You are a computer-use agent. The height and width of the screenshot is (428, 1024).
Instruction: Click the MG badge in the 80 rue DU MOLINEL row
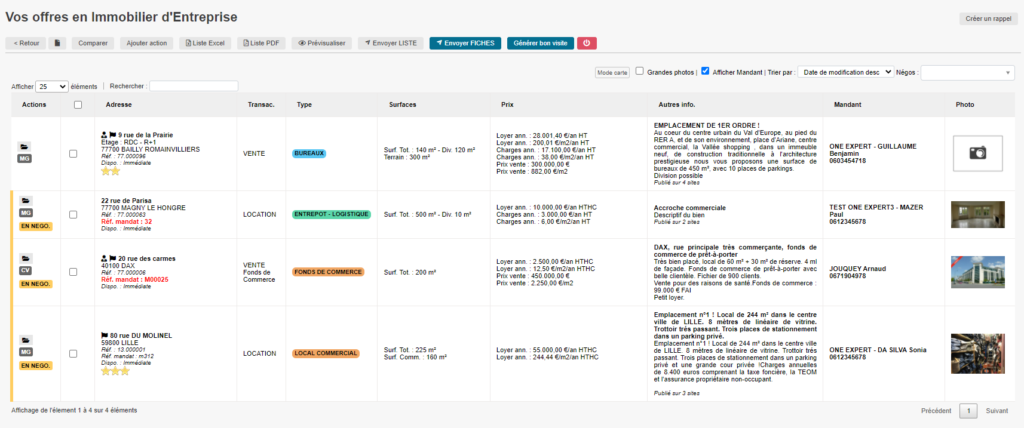point(26,353)
